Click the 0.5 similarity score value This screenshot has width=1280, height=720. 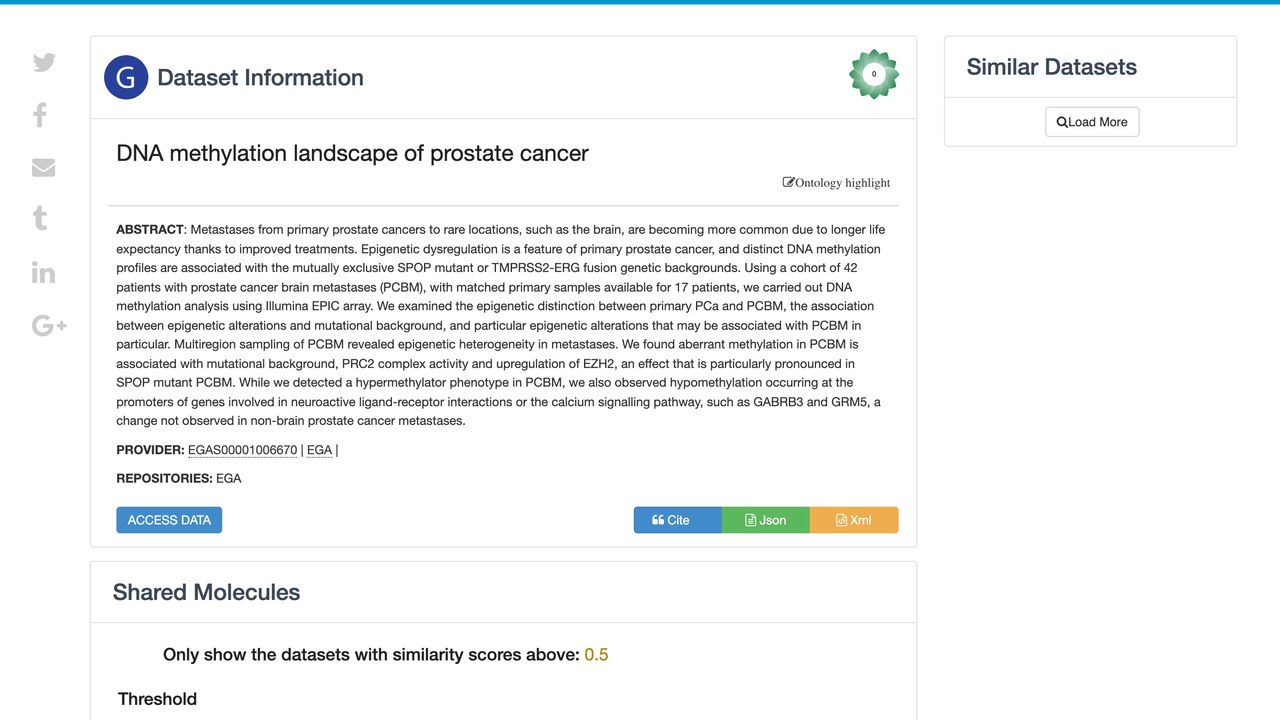[596, 655]
